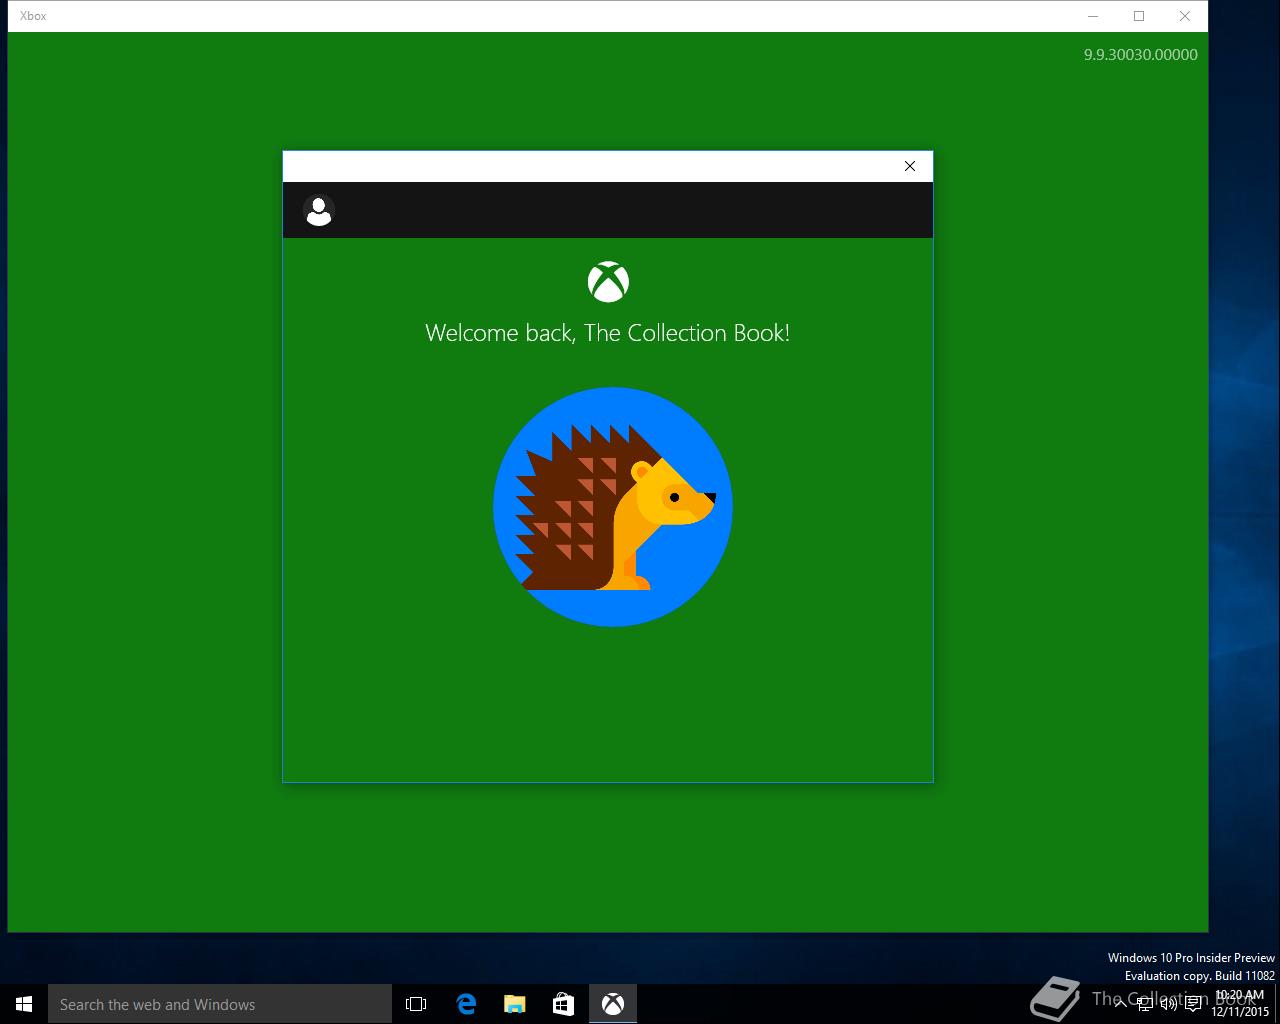Click Show Desktop sliver at taskbar end
The image size is (1280, 1024).
tap(1277, 1004)
